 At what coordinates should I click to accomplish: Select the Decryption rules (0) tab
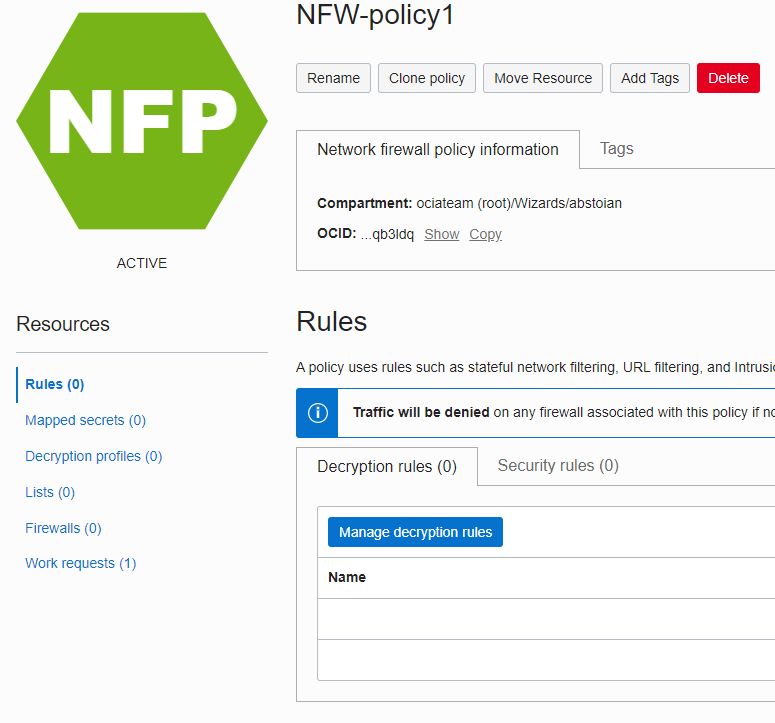387,467
